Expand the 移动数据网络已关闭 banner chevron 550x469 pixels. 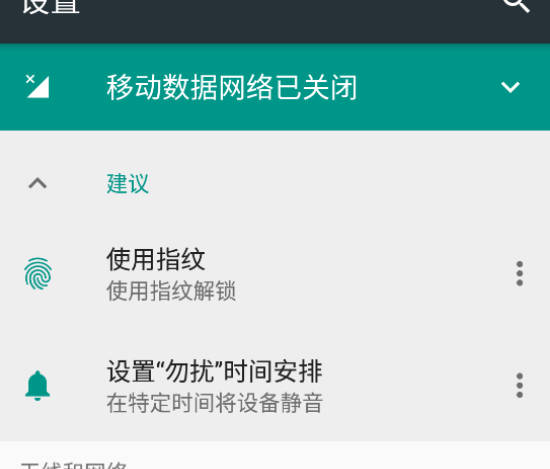point(510,87)
